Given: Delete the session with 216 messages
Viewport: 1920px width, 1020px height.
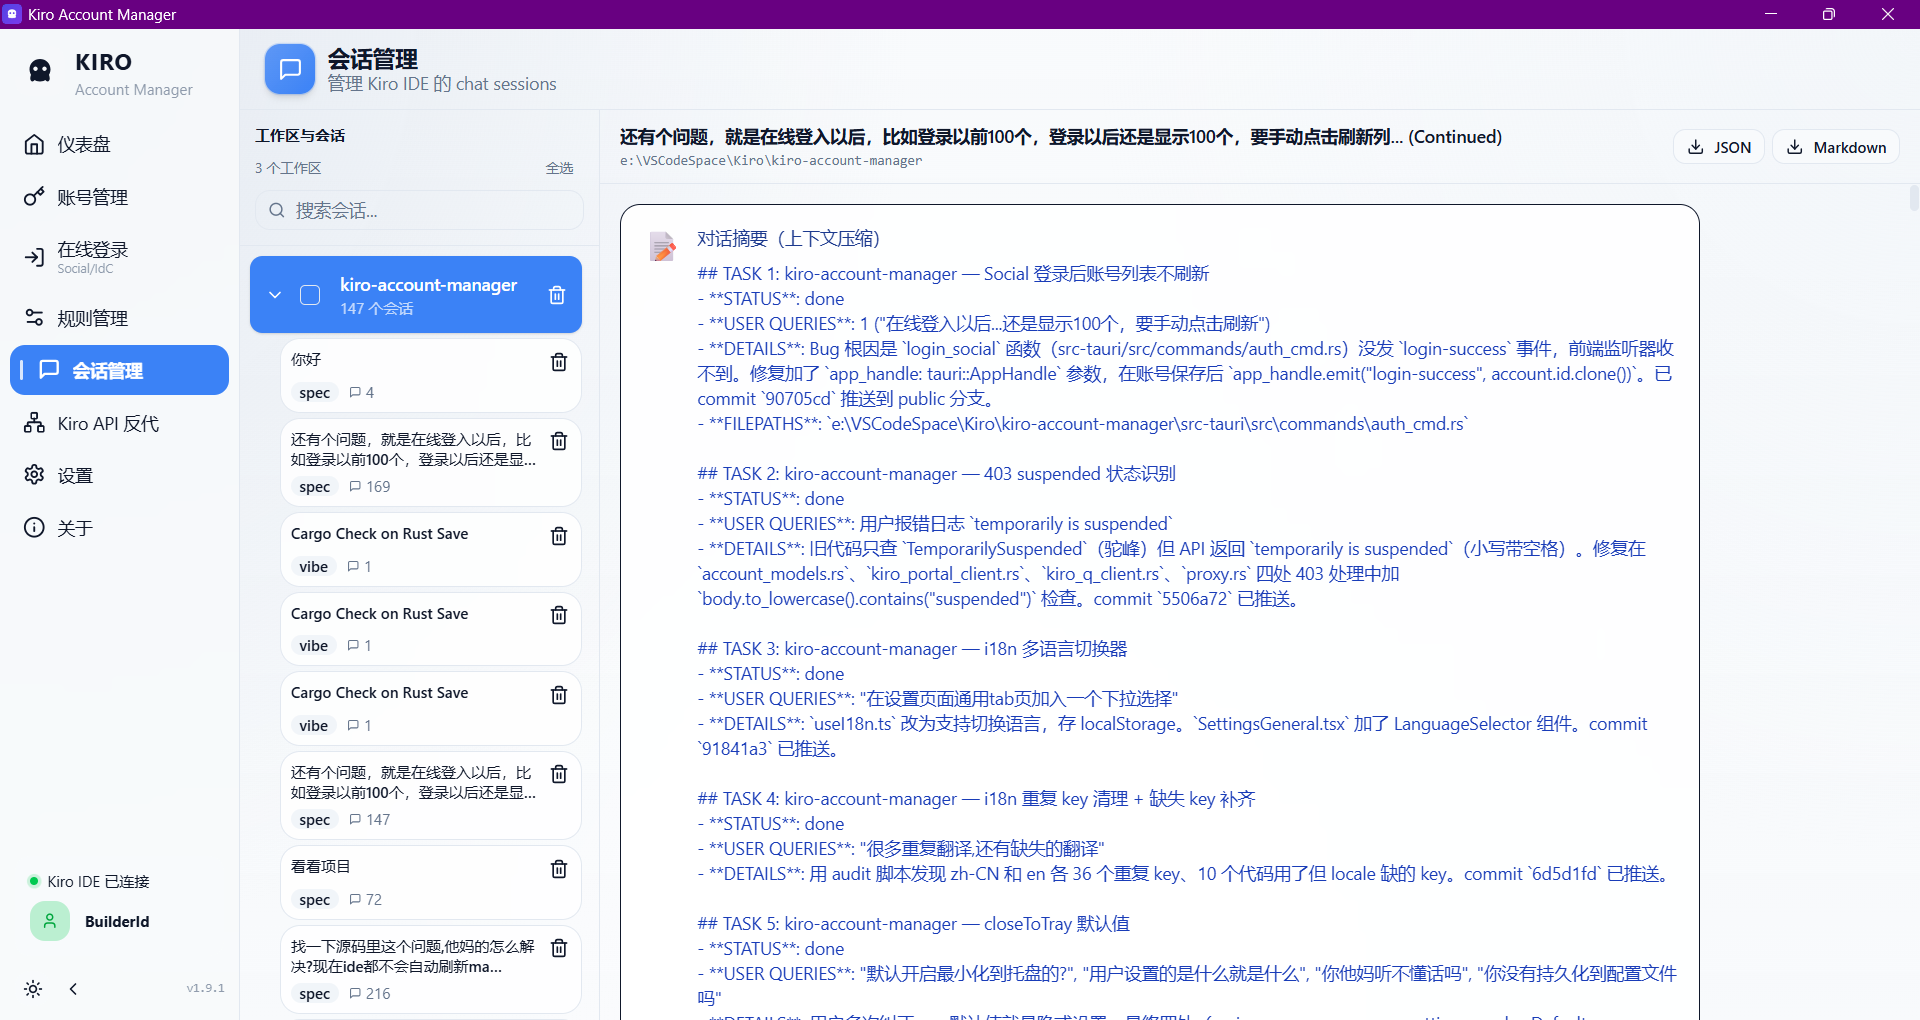Looking at the screenshot, I should pyautogui.click(x=559, y=948).
